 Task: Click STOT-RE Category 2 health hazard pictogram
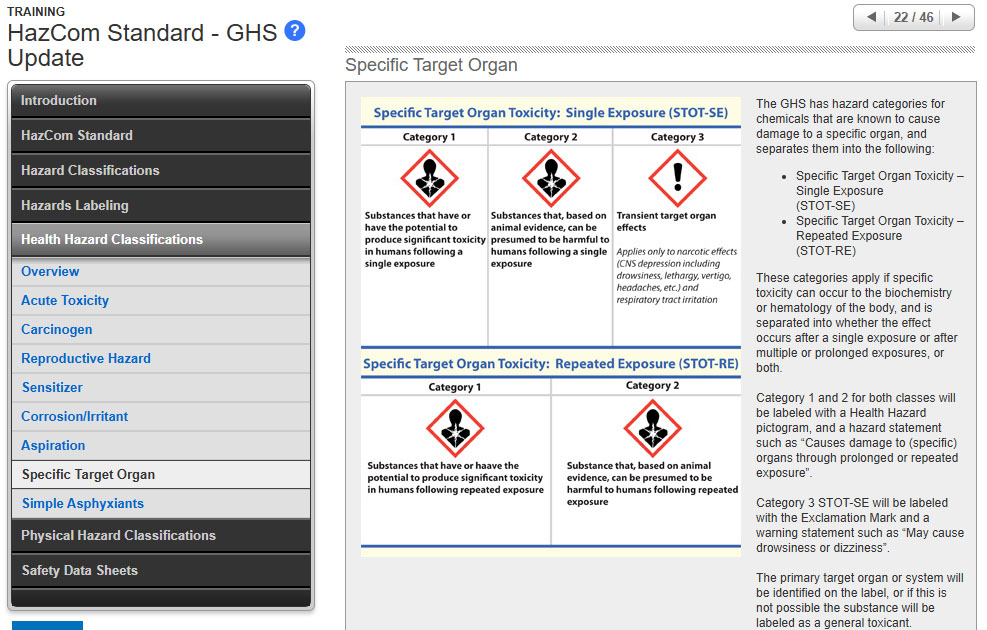[652, 428]
